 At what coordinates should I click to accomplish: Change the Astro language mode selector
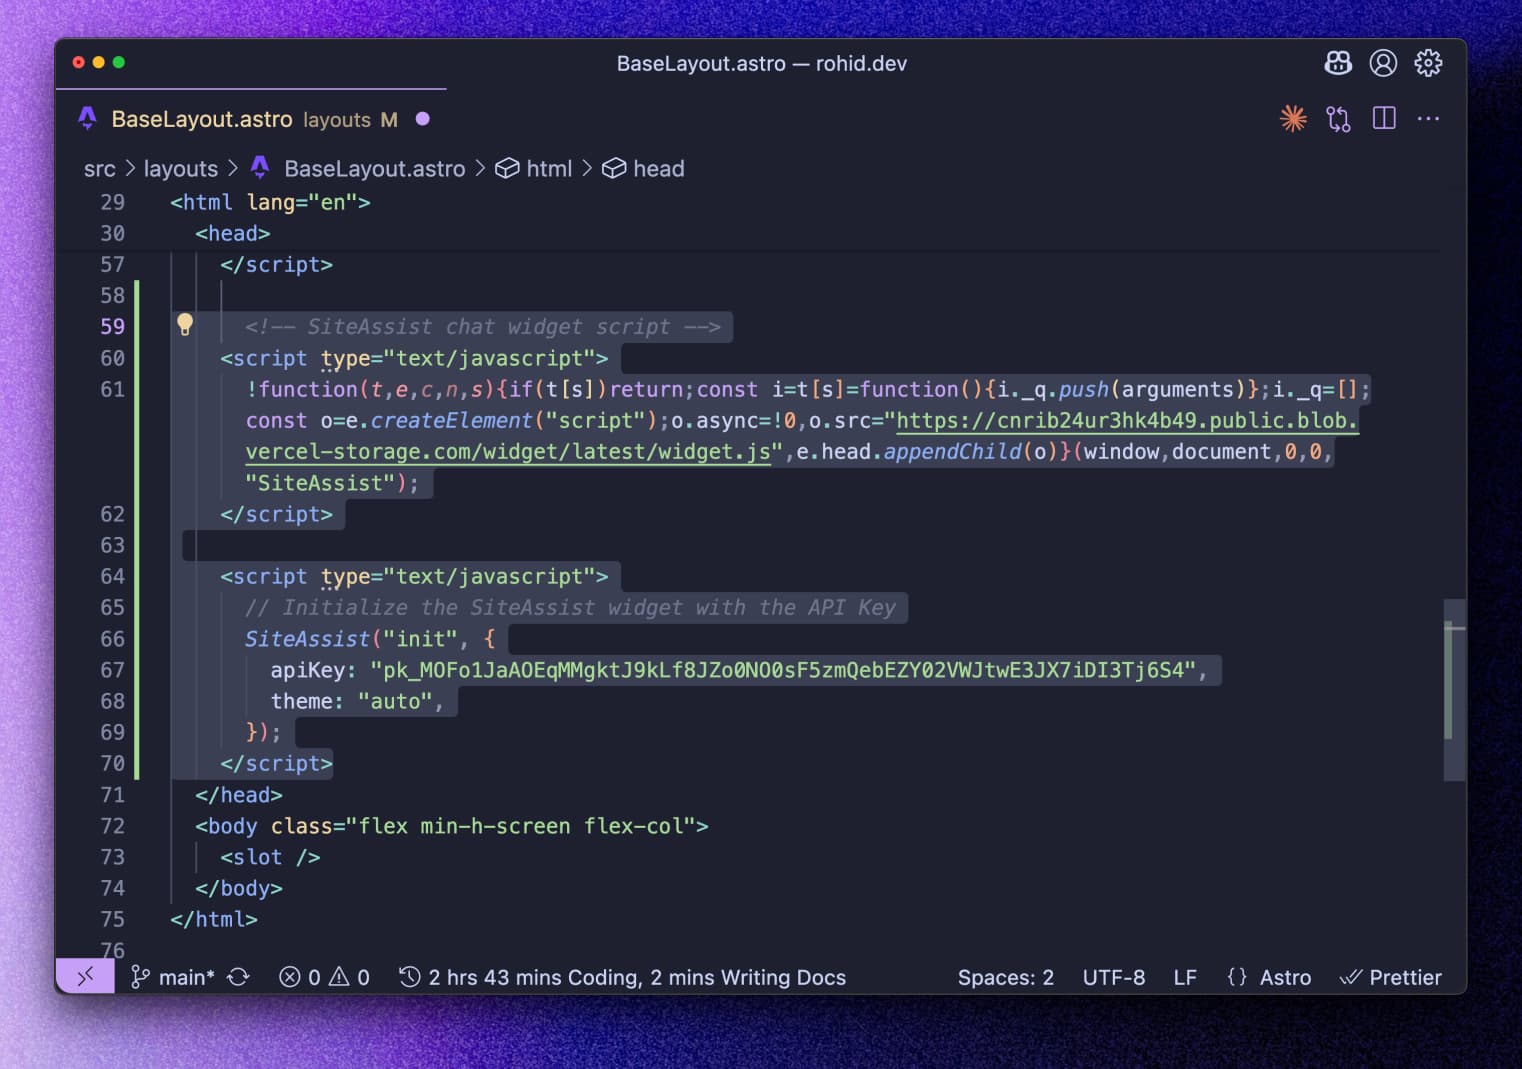[1269, 977]
